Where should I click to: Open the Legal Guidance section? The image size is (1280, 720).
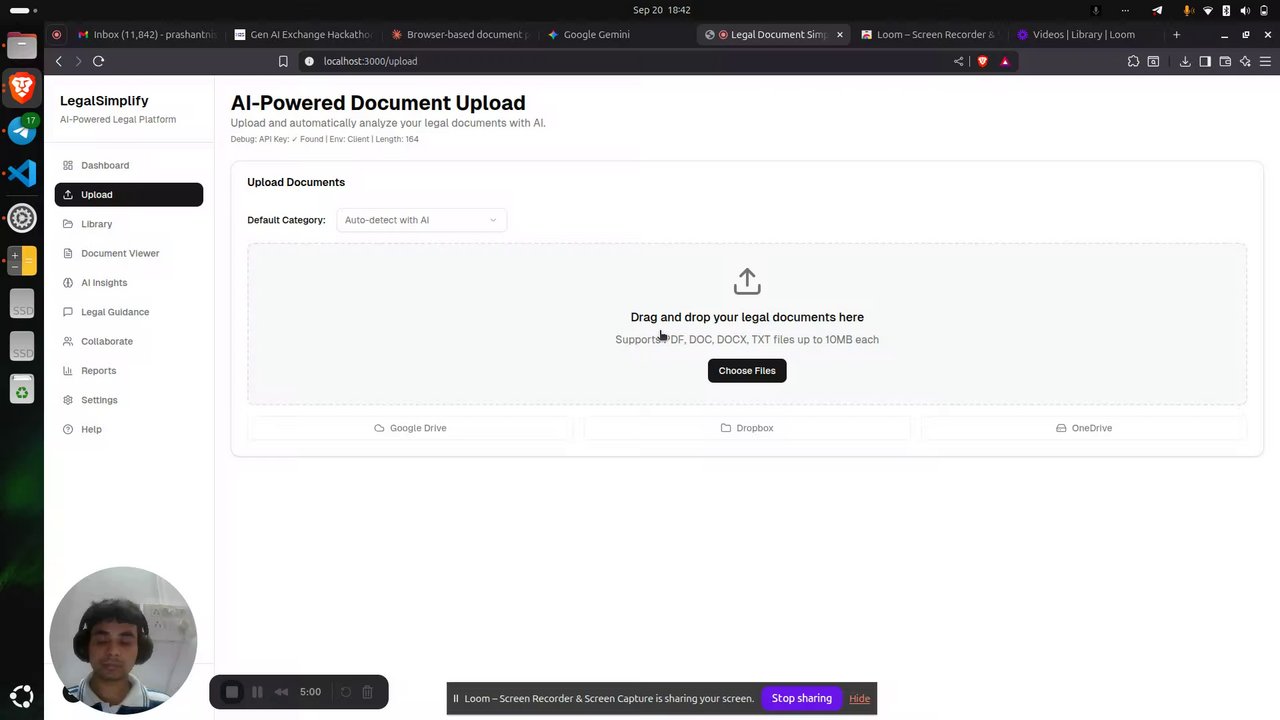tap(129, 312)
